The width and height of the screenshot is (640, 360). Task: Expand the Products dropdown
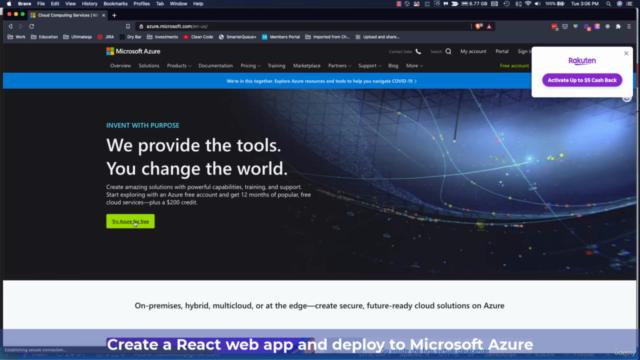click(179, 66)
